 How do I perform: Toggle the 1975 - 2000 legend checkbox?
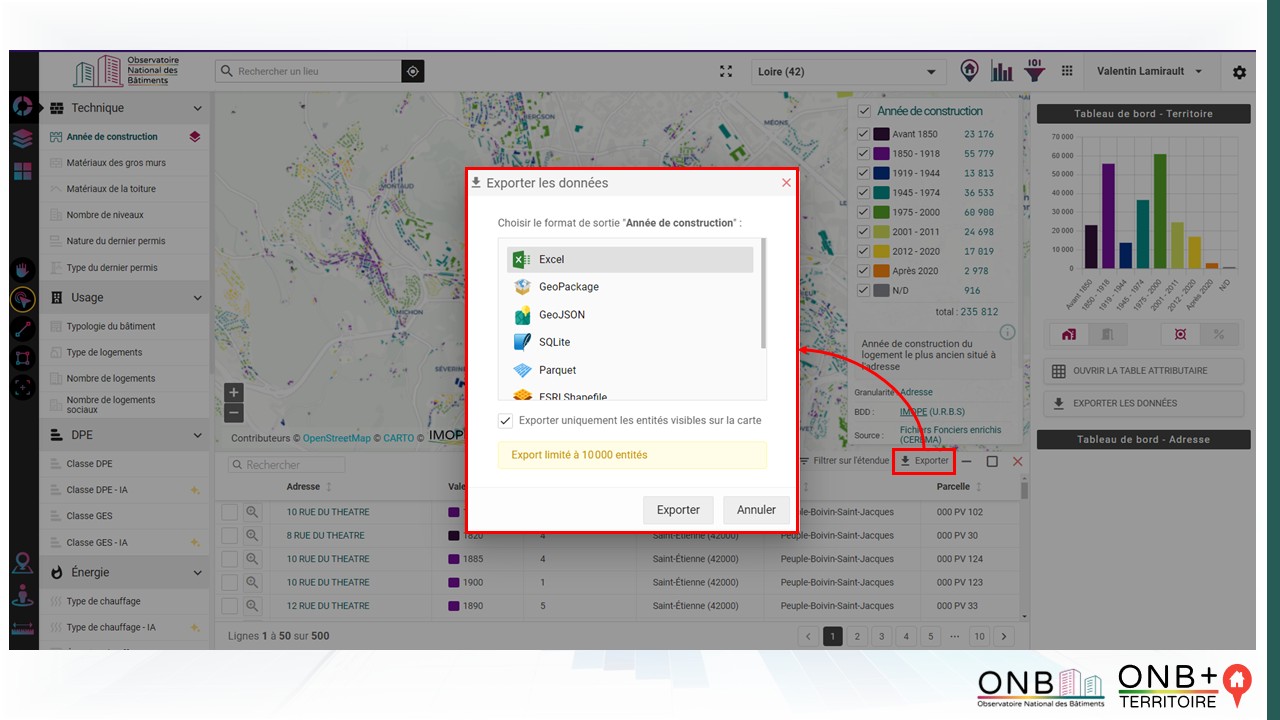point(864,212)
